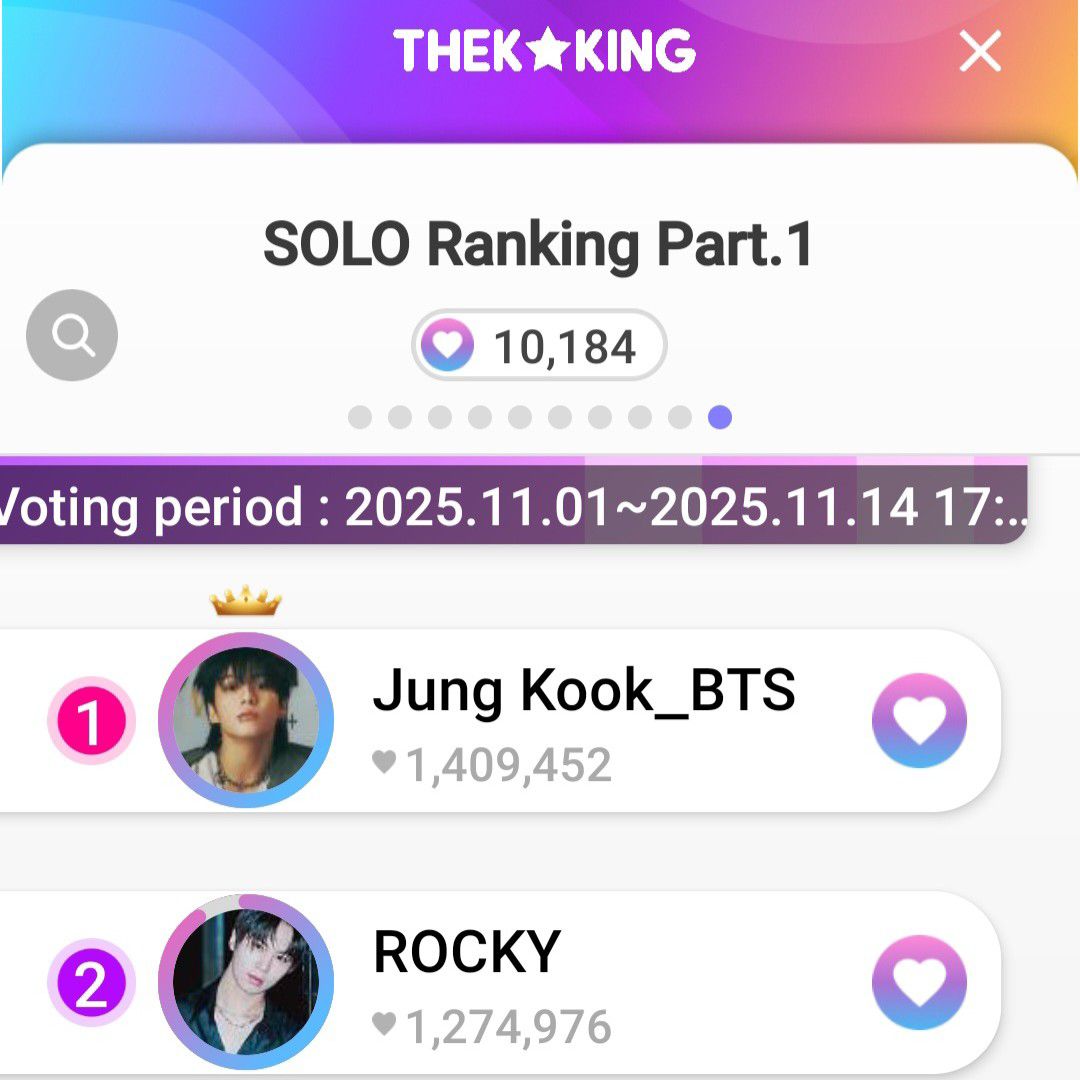Viewport: 1080px width, 1080px height.
Task: Tap the gold crown icon
Action: click(246, 602)
